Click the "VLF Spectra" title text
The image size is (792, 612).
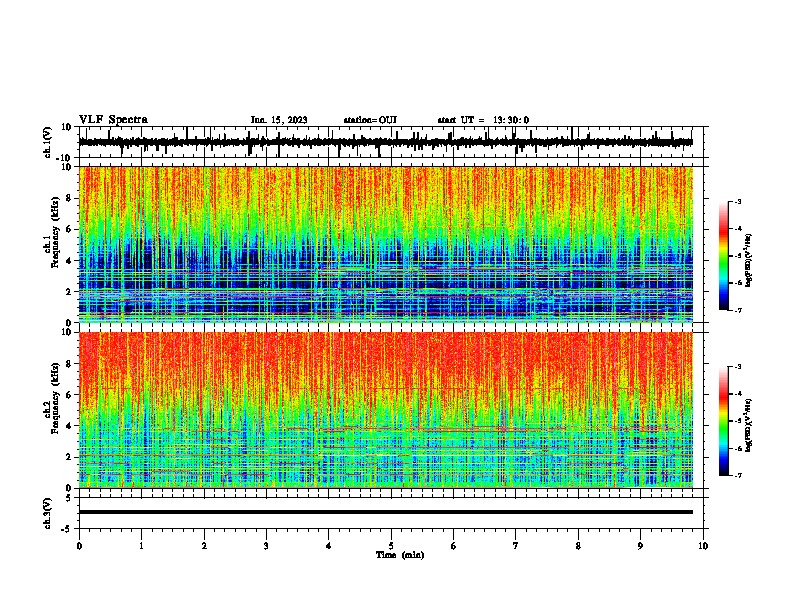(x=113, y=119)
